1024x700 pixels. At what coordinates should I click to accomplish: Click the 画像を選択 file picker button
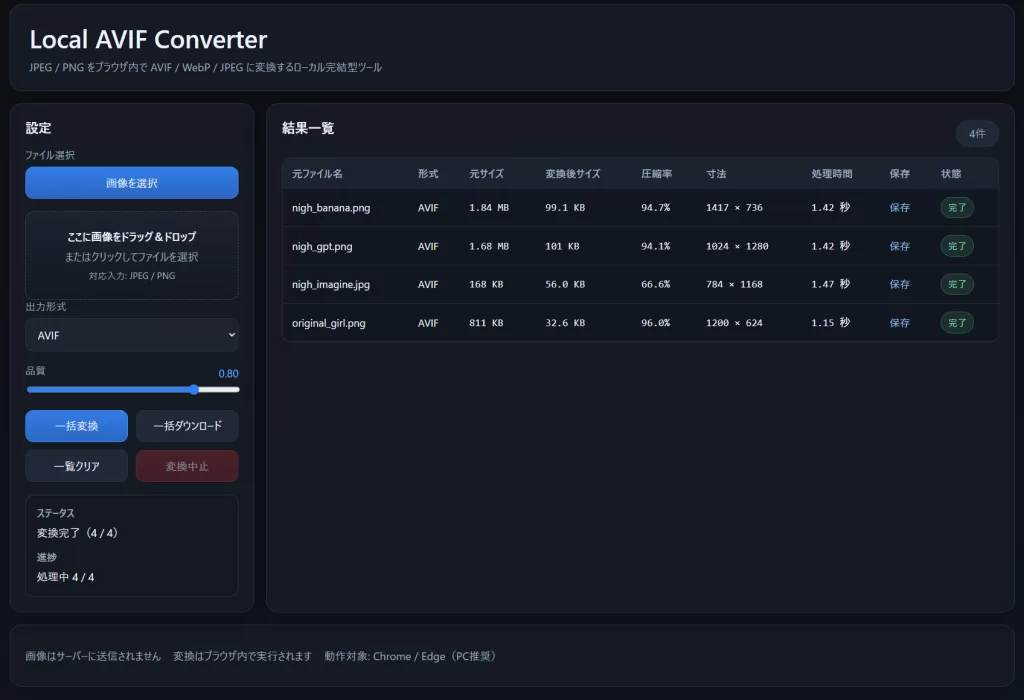point(131,182)
